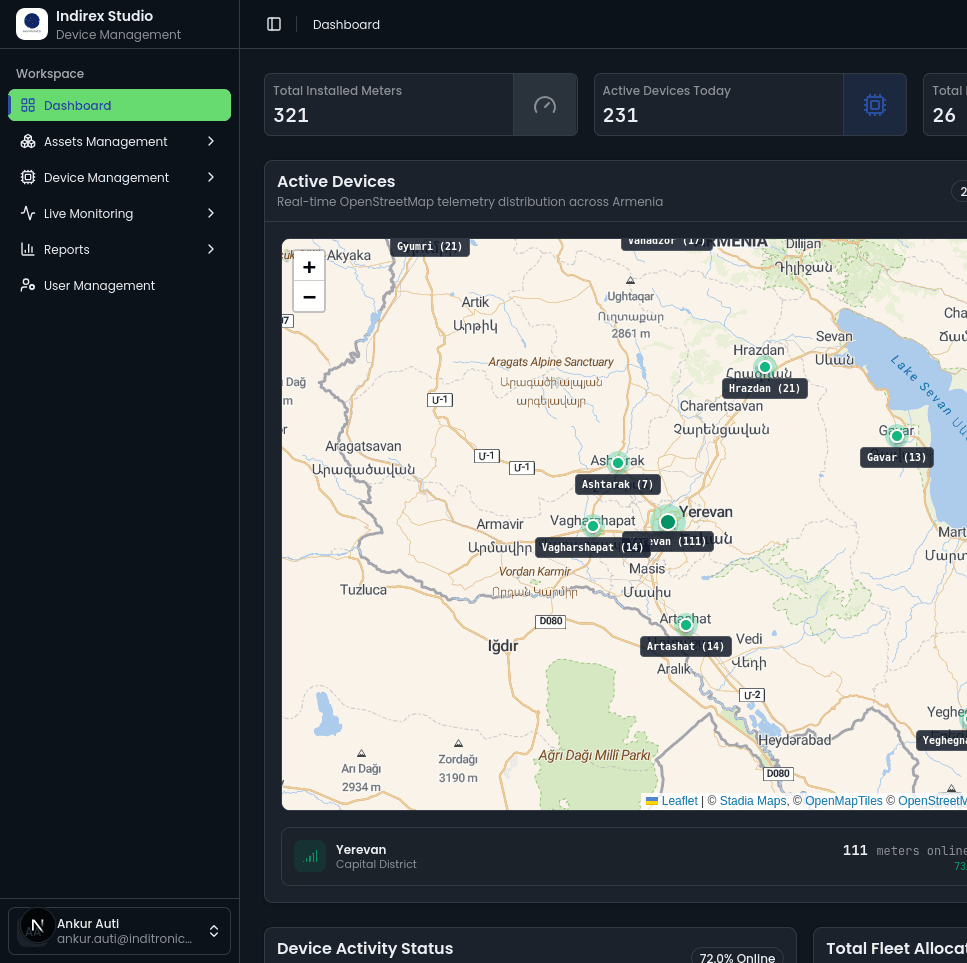Expand the Device Management chevron

tap(211, 178)
